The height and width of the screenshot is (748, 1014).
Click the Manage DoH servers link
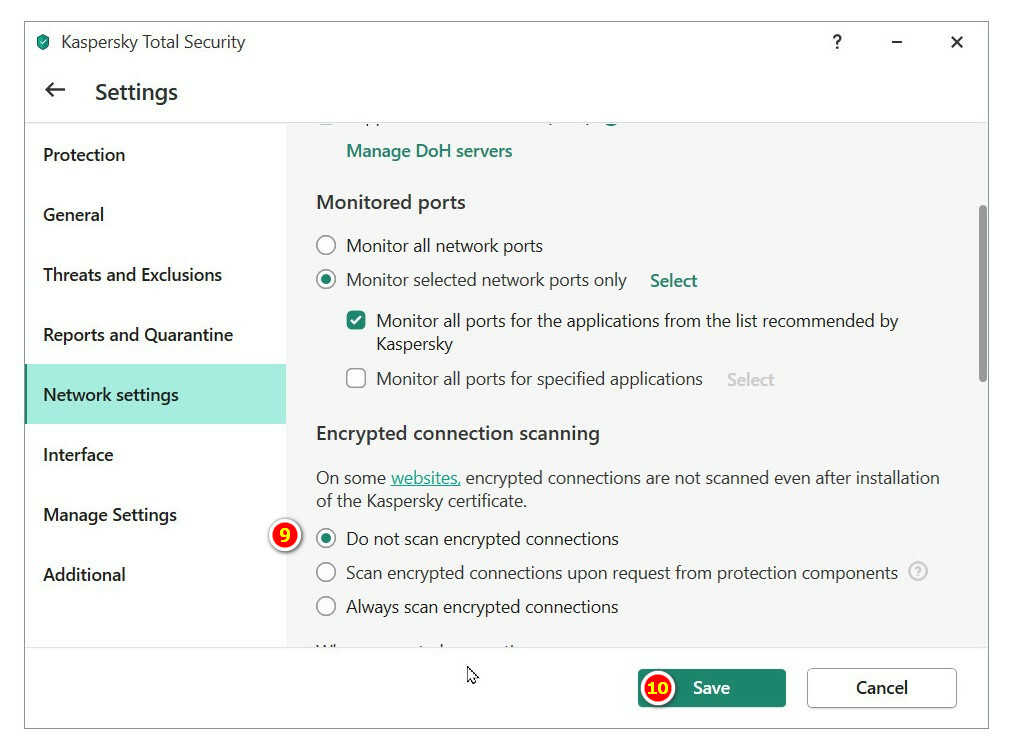click(429, 151)
